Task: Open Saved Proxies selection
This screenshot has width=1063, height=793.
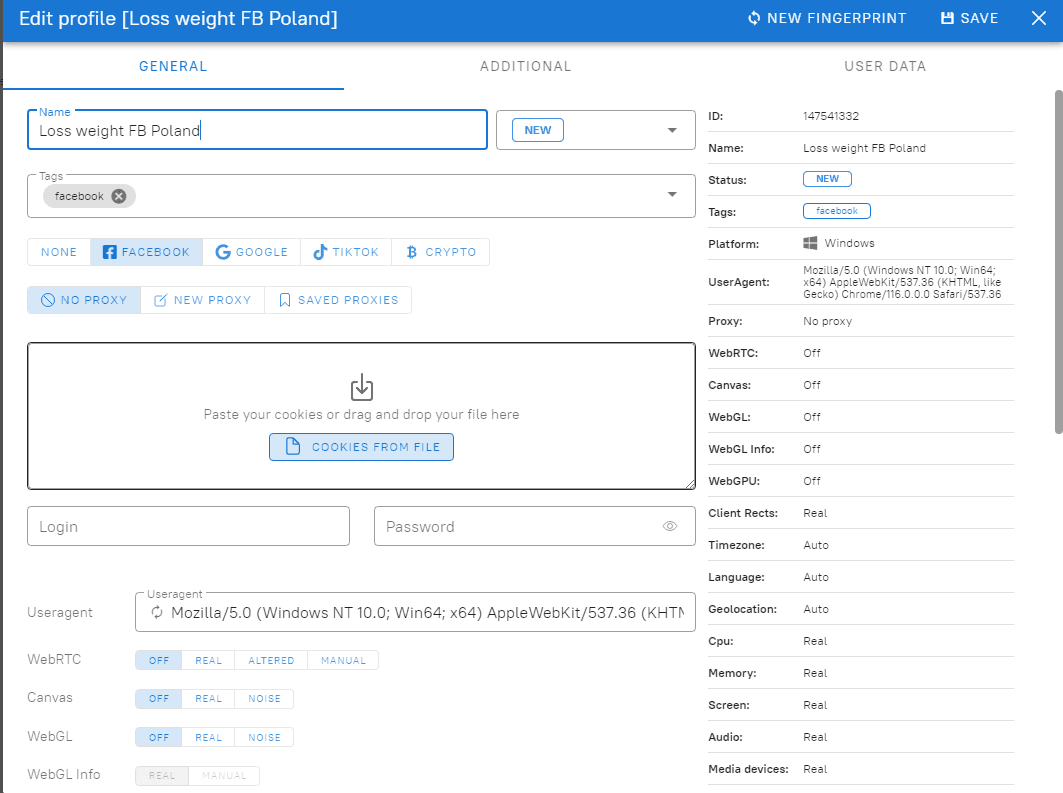Action: coord(338,300)
